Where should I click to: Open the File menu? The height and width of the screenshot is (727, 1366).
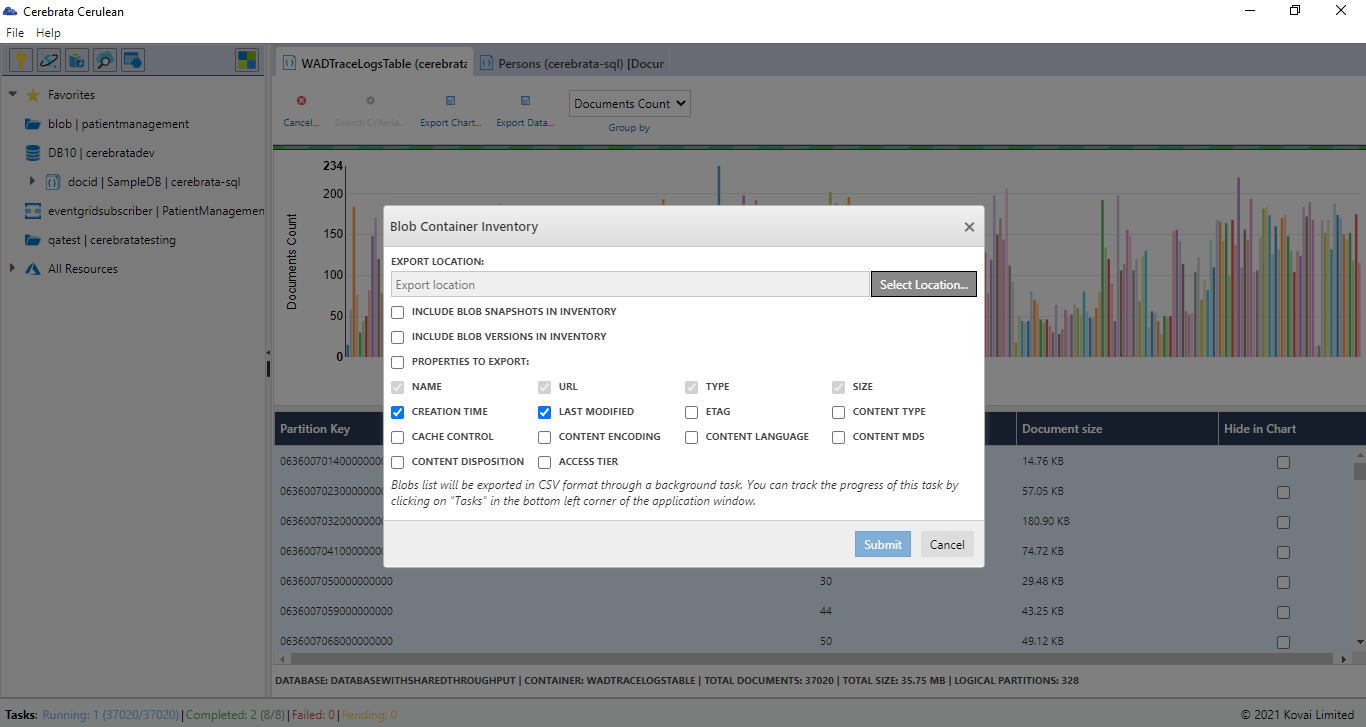(15, 33)
